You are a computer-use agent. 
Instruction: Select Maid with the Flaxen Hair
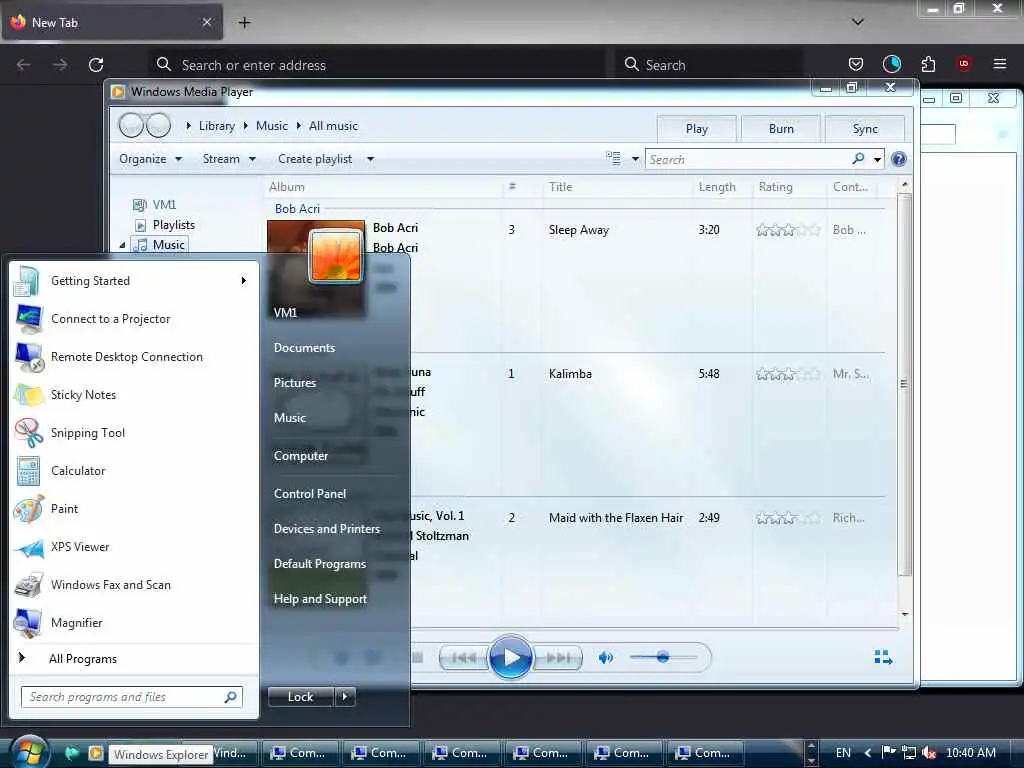point(616,518)
